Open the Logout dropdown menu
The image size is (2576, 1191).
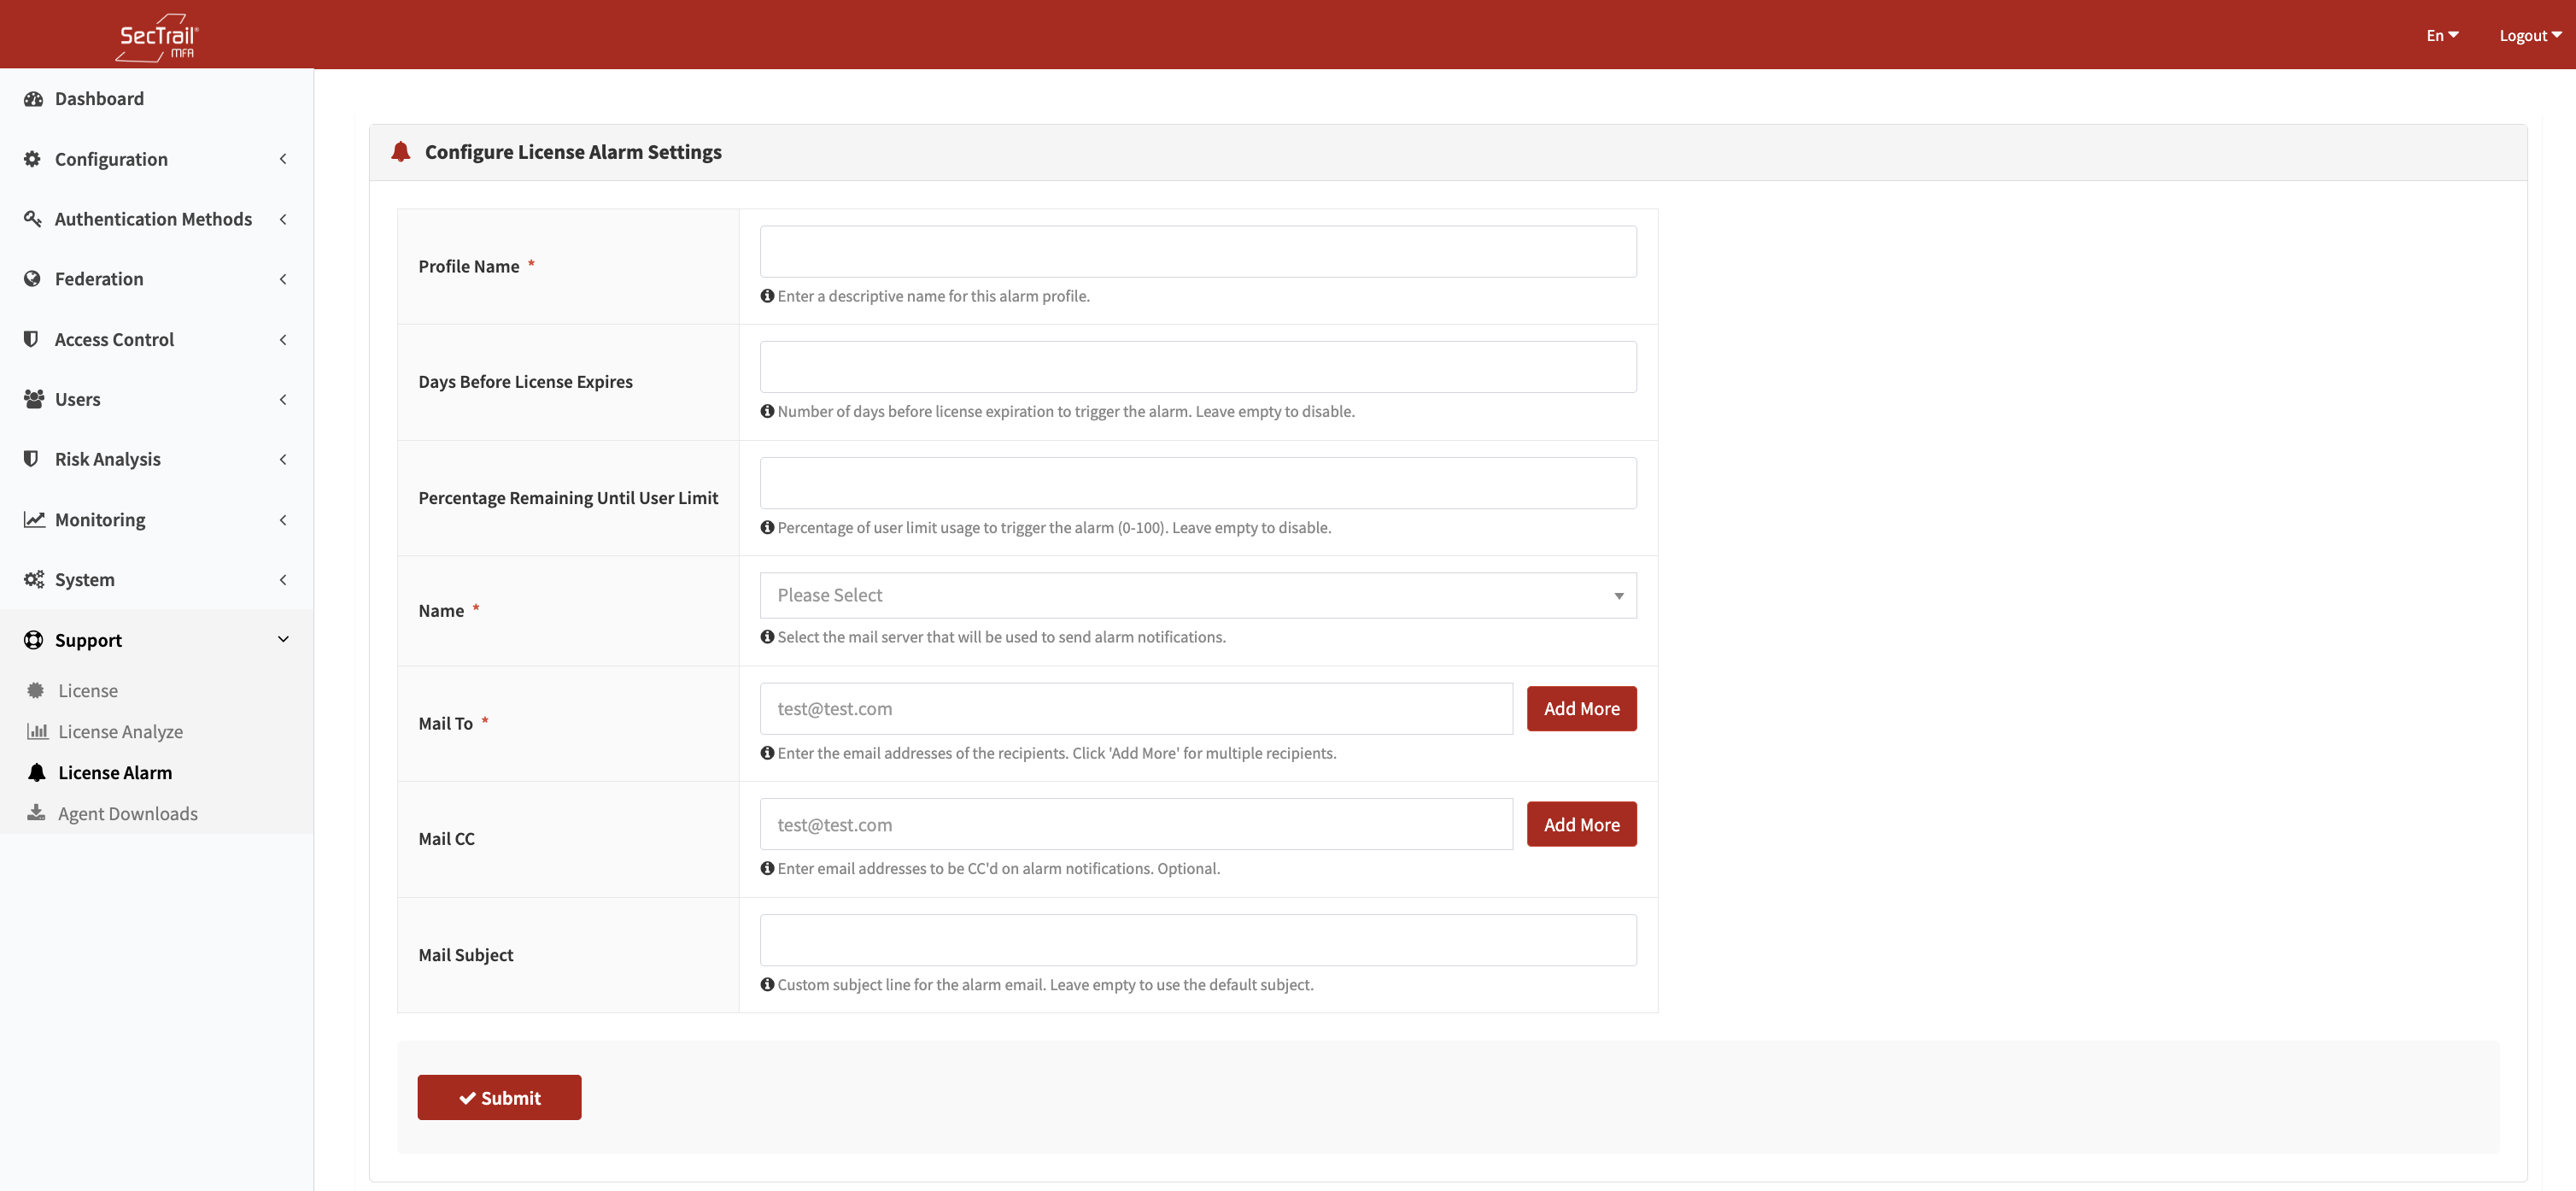point(2529,35)
